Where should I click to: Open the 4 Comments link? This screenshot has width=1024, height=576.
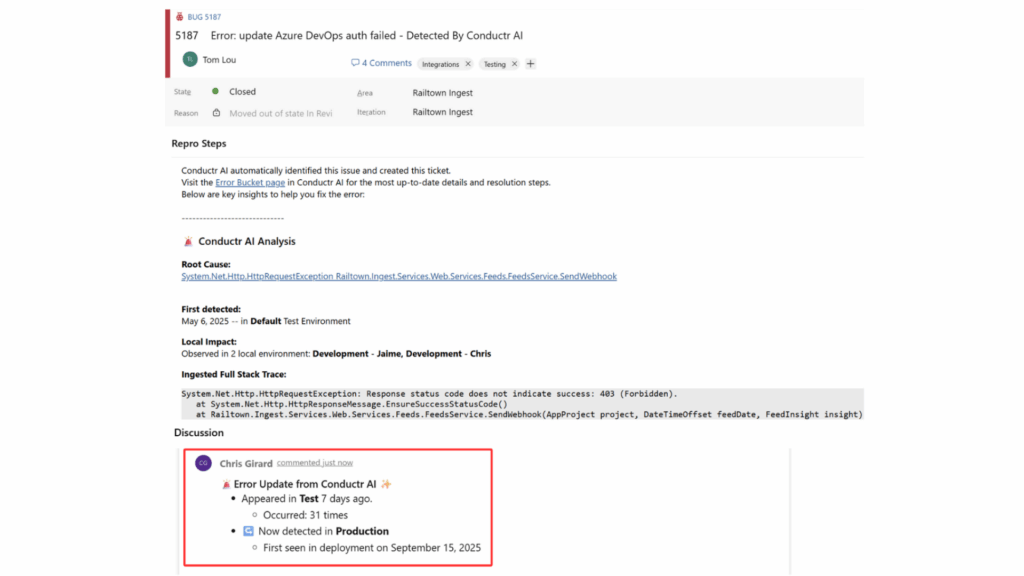(386, 63)
